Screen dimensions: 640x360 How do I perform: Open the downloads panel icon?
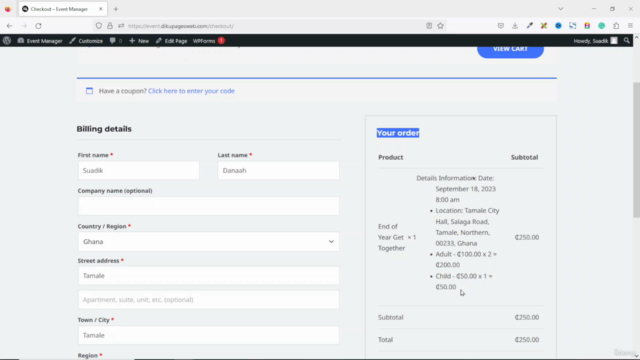coord(515,26)
